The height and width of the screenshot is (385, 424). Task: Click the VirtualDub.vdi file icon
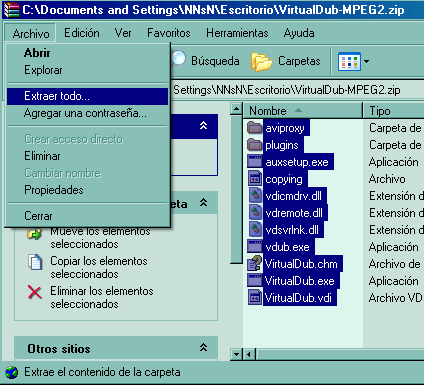(255, 297)
